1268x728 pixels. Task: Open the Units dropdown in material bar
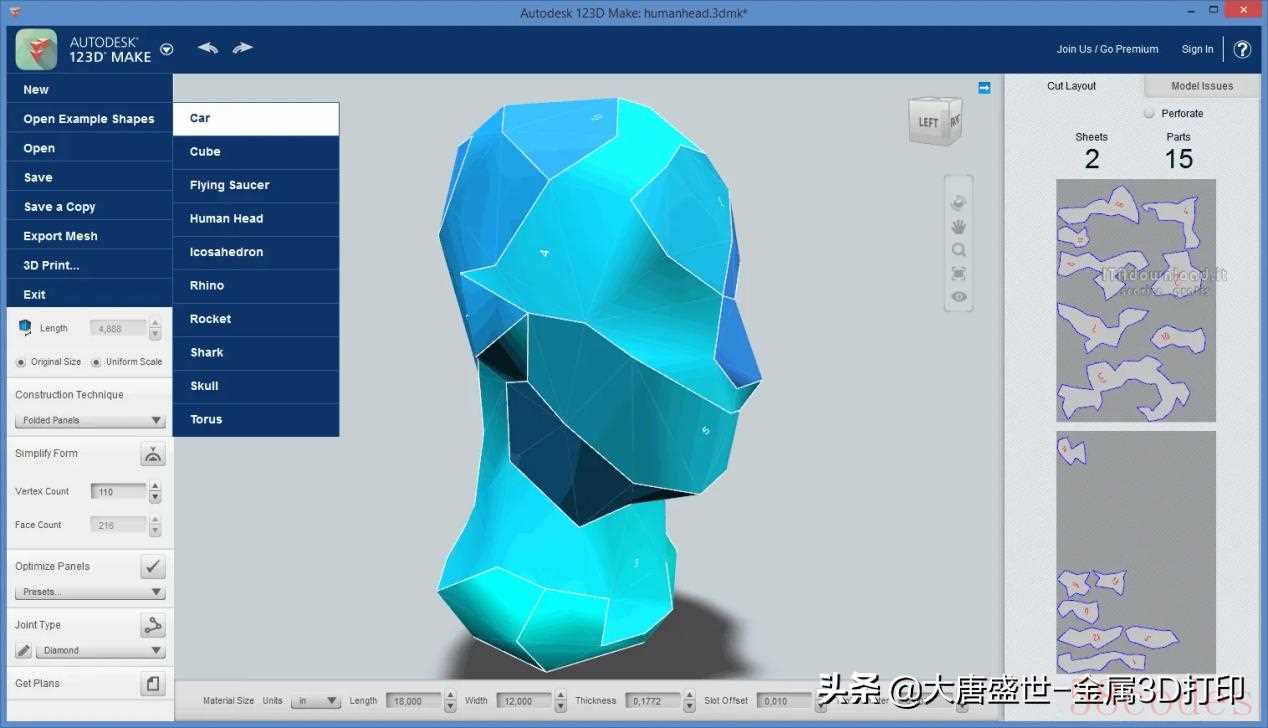pos(316,701)
